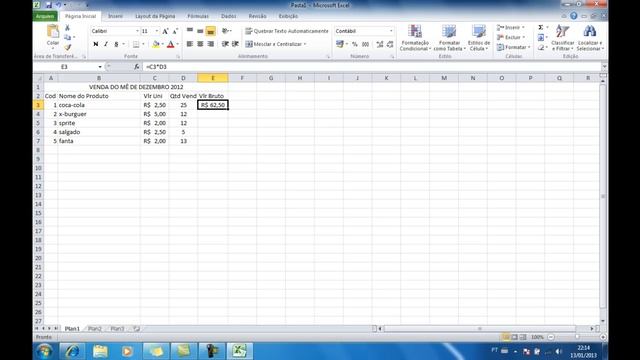Image resolution: width=640 pixels, height=360 pixels.
Task: Click the decrease indent icon
Action: click(x=225, y=44)
